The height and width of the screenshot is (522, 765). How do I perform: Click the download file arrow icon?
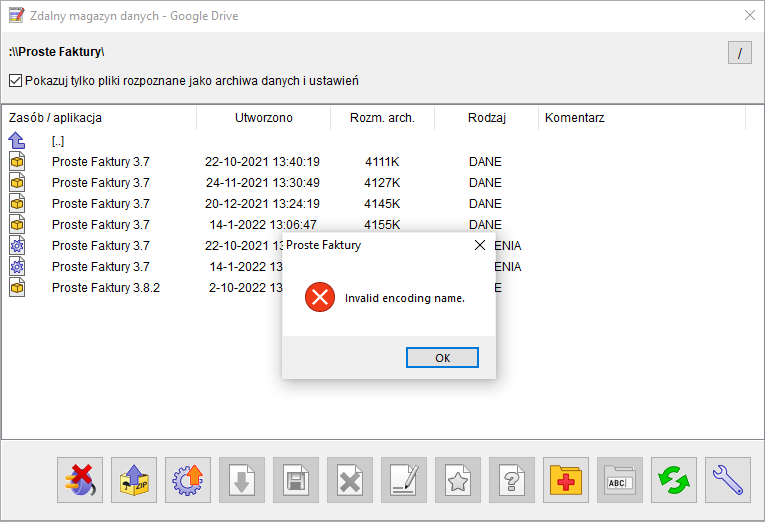[x=242, y=480]
